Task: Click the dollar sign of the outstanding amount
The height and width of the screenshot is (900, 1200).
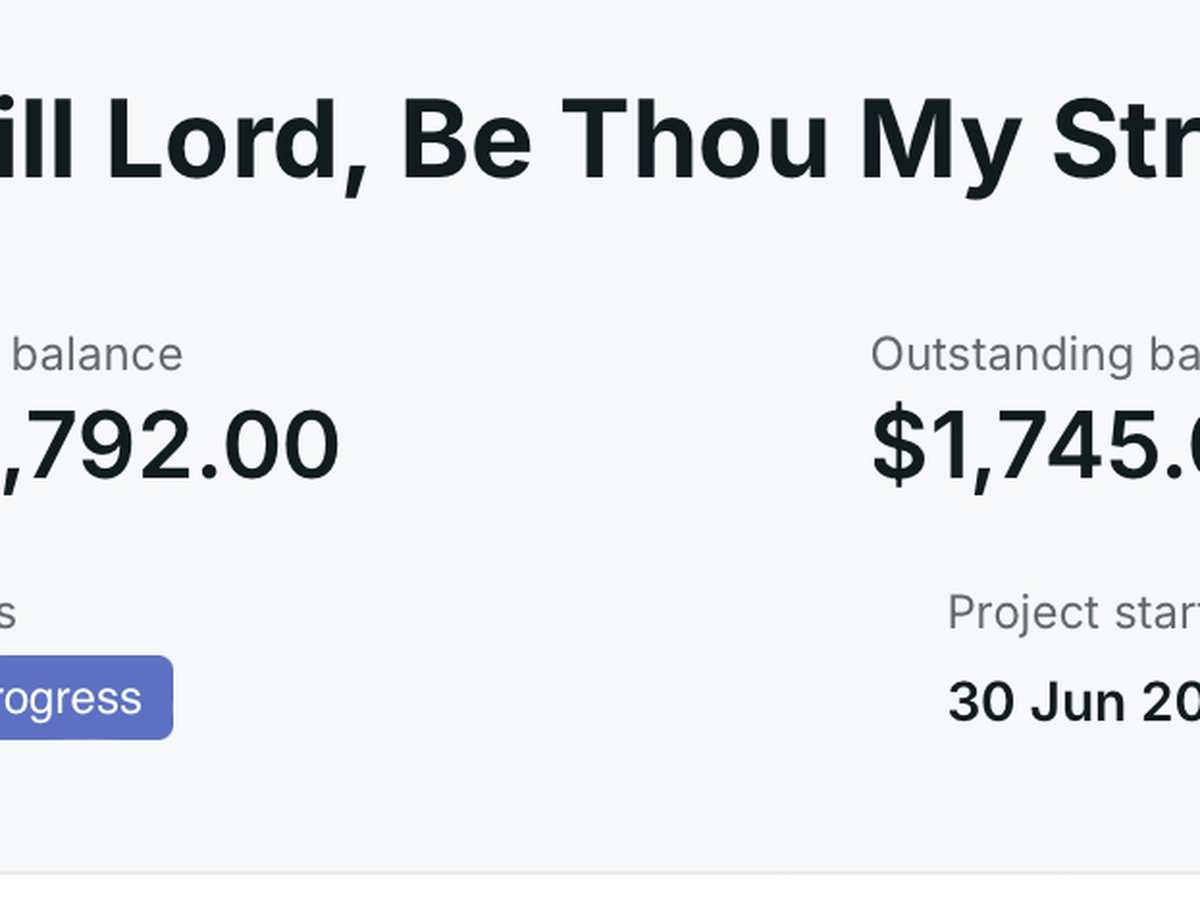Action: point(895,446)
